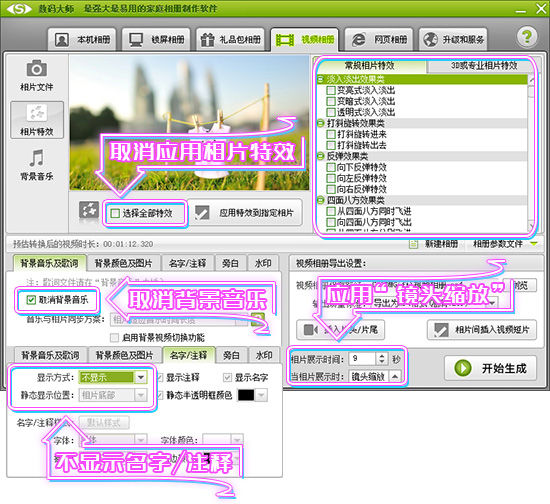
Task: Switch to the 3D或专业相片特效 tab
Action: (483, 66)
